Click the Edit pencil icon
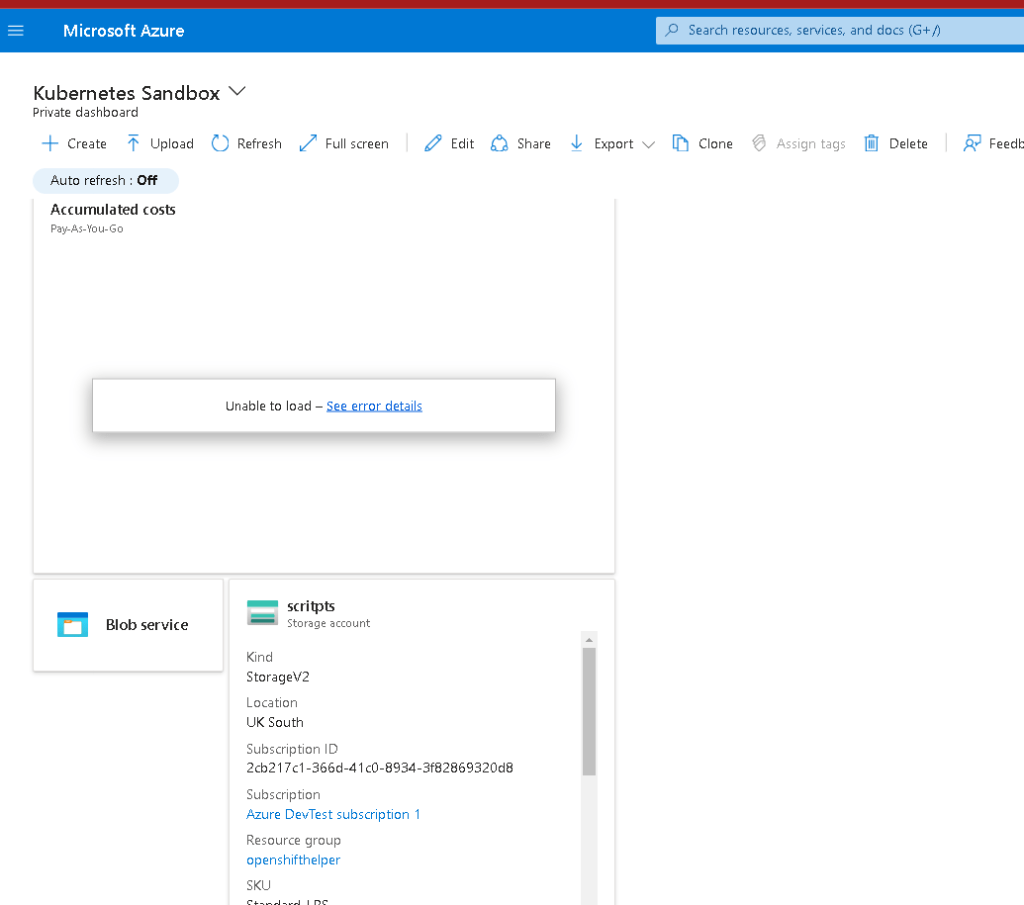 click(x=433, y=144)
